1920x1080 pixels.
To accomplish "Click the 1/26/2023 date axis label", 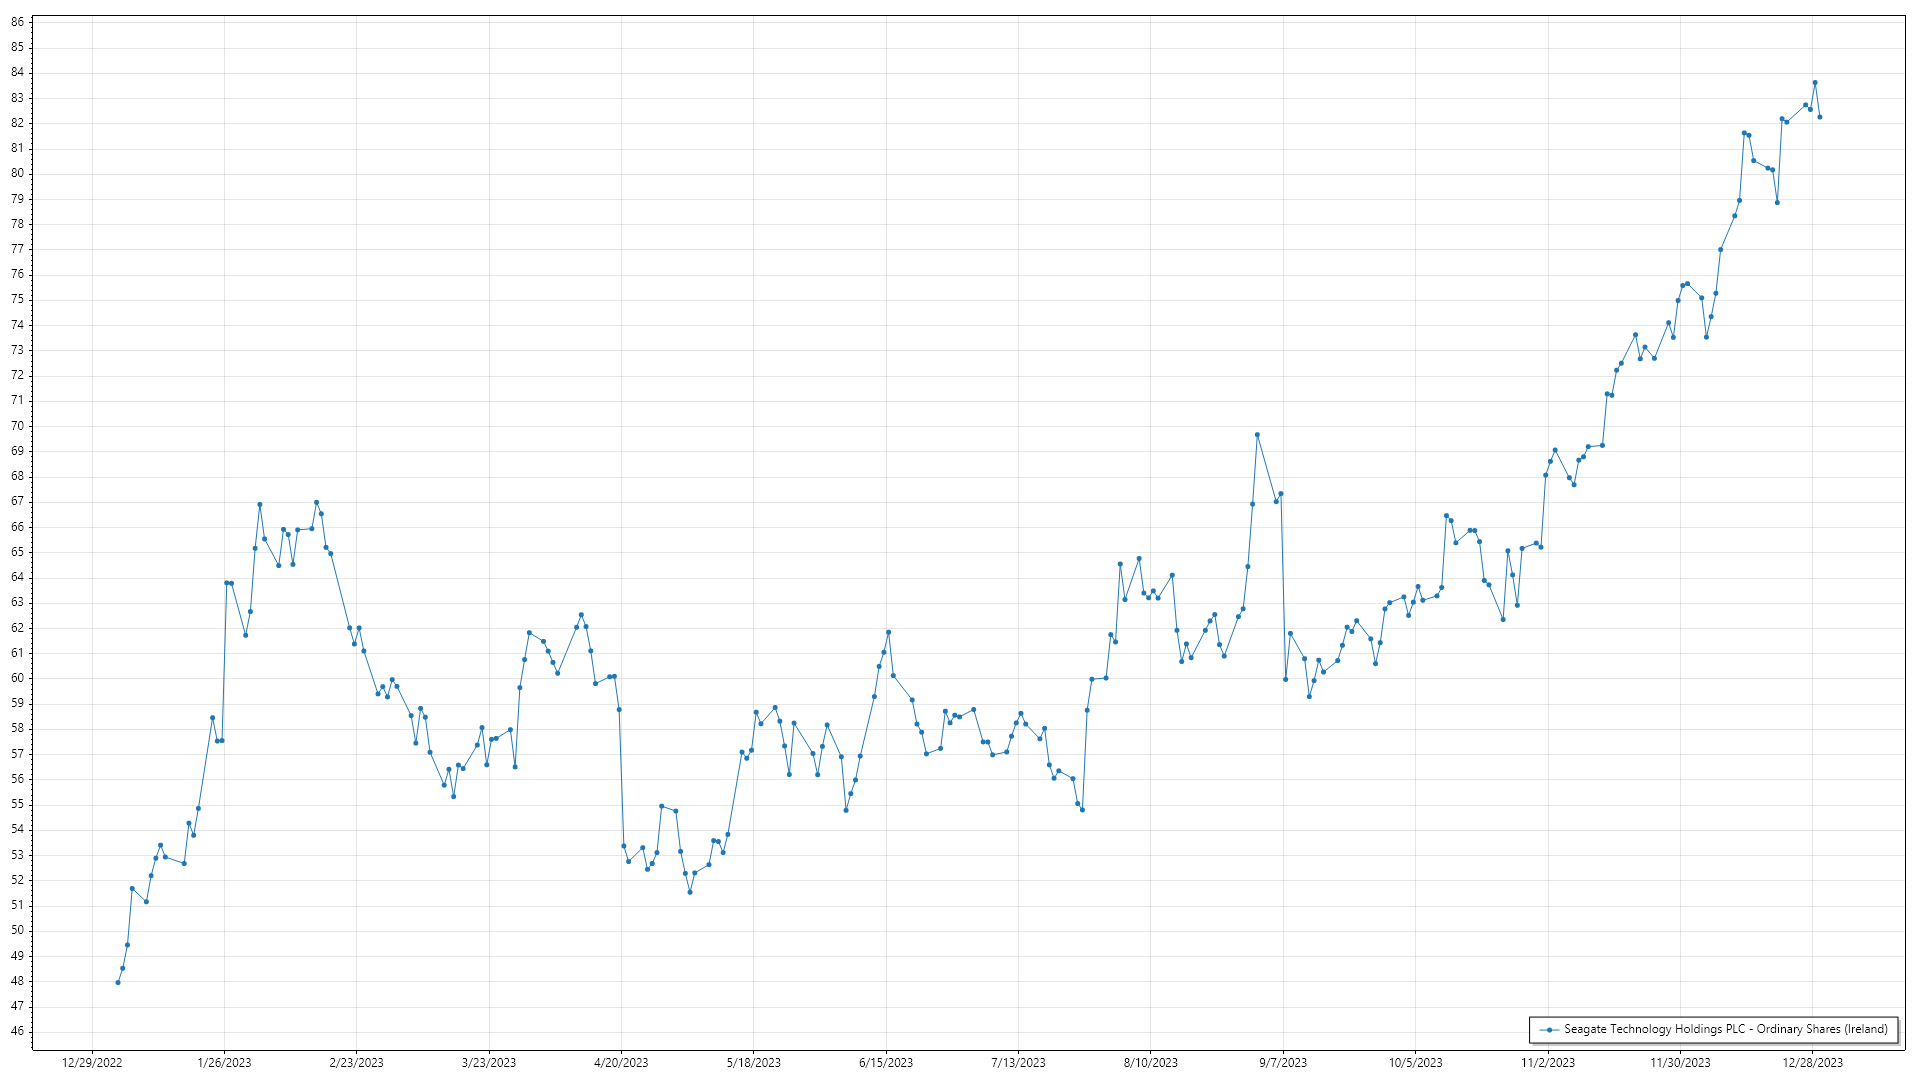I will pyautogui.click(x=224, y=1063).
